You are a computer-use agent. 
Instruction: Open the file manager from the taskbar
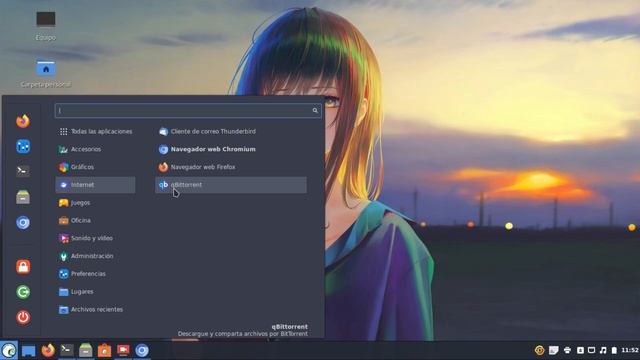85,350
